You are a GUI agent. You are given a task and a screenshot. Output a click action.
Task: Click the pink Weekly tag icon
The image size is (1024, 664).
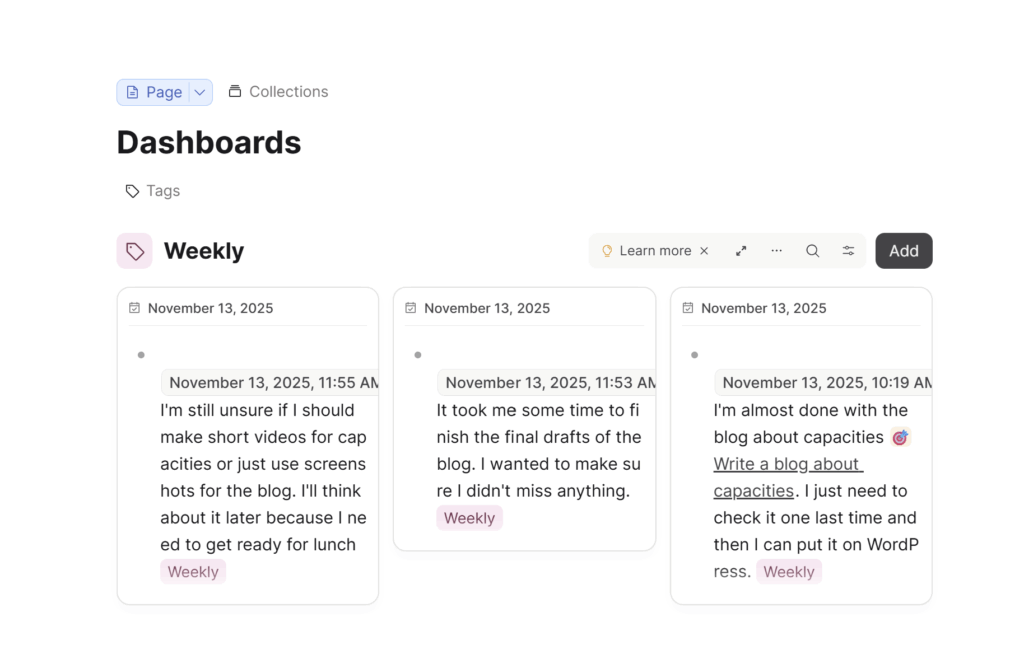pyautogui.click(x=135, y=251)
